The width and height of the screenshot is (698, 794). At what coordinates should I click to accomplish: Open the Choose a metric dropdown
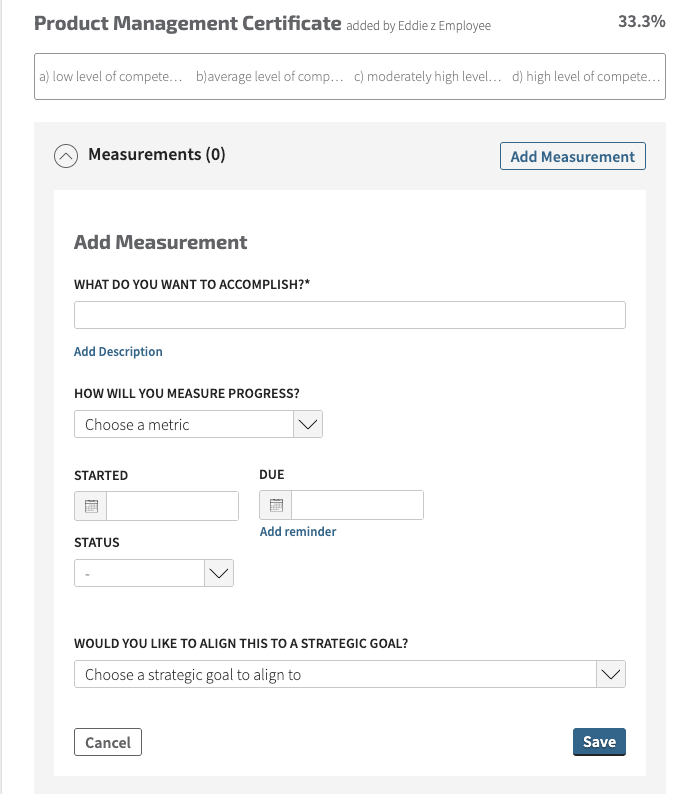click(198, 424)
